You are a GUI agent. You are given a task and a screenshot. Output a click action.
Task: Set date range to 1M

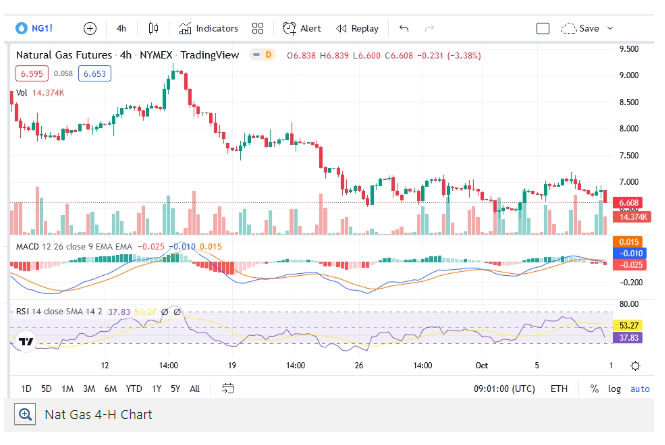point(67,389)
